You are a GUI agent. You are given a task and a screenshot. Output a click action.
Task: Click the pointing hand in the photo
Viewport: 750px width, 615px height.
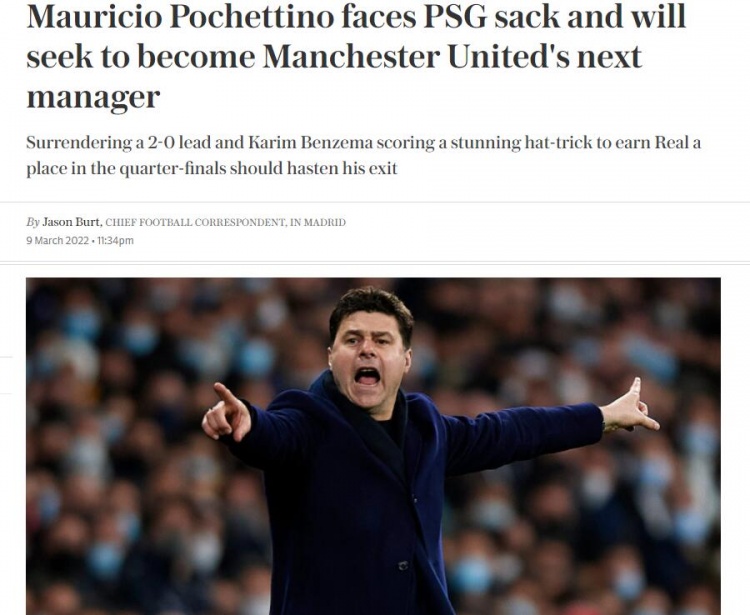tap(227, 413)
